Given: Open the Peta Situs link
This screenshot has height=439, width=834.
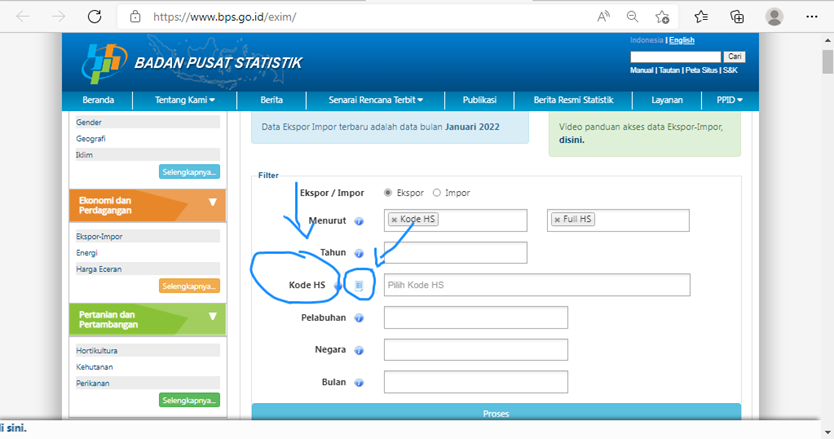Looking at the screenshot, I should click(x=701, y=70).
